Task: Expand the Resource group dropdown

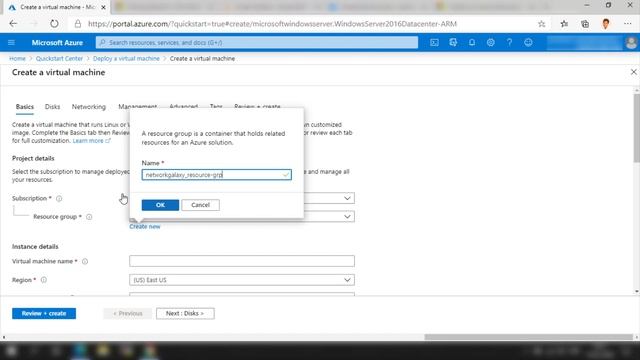Action: click(347, 216)
